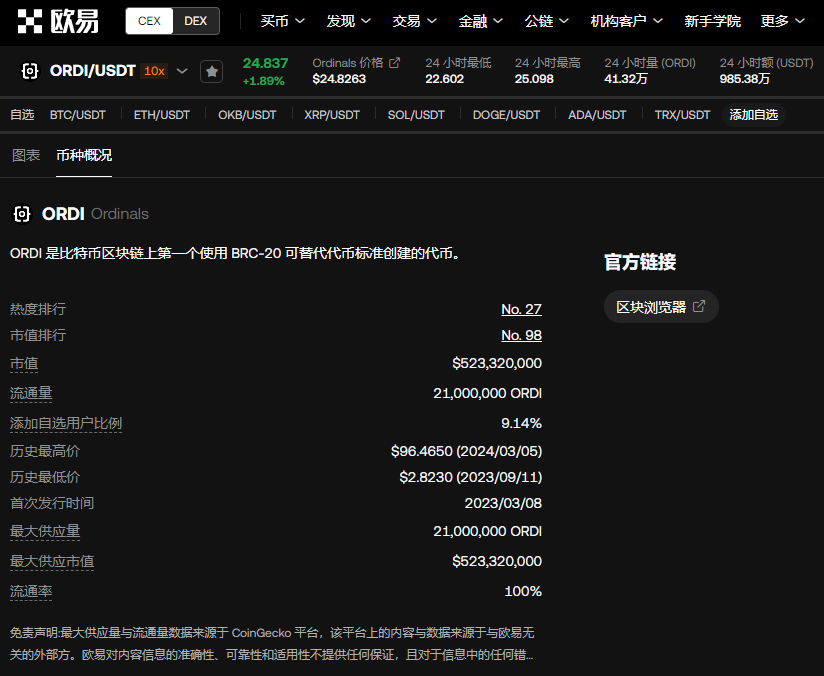Image resolution: width=824 pixels, height=676 pixels.
Task: Open the 新手学院 menu item
Action: [x=712, y=21]
